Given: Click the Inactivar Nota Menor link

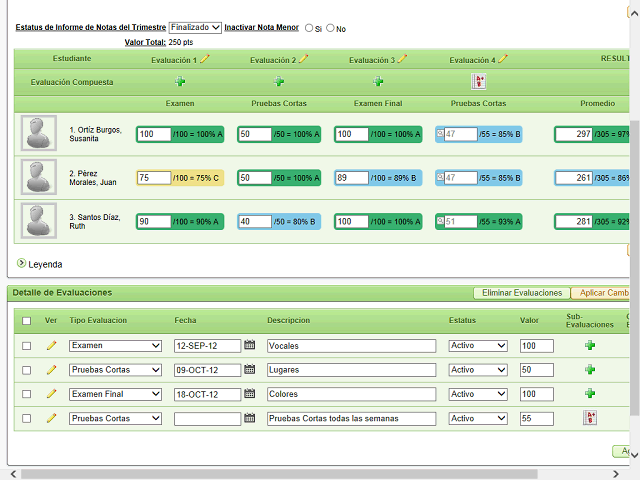Looking at the screenshot, I should click(x=261, y=28).
